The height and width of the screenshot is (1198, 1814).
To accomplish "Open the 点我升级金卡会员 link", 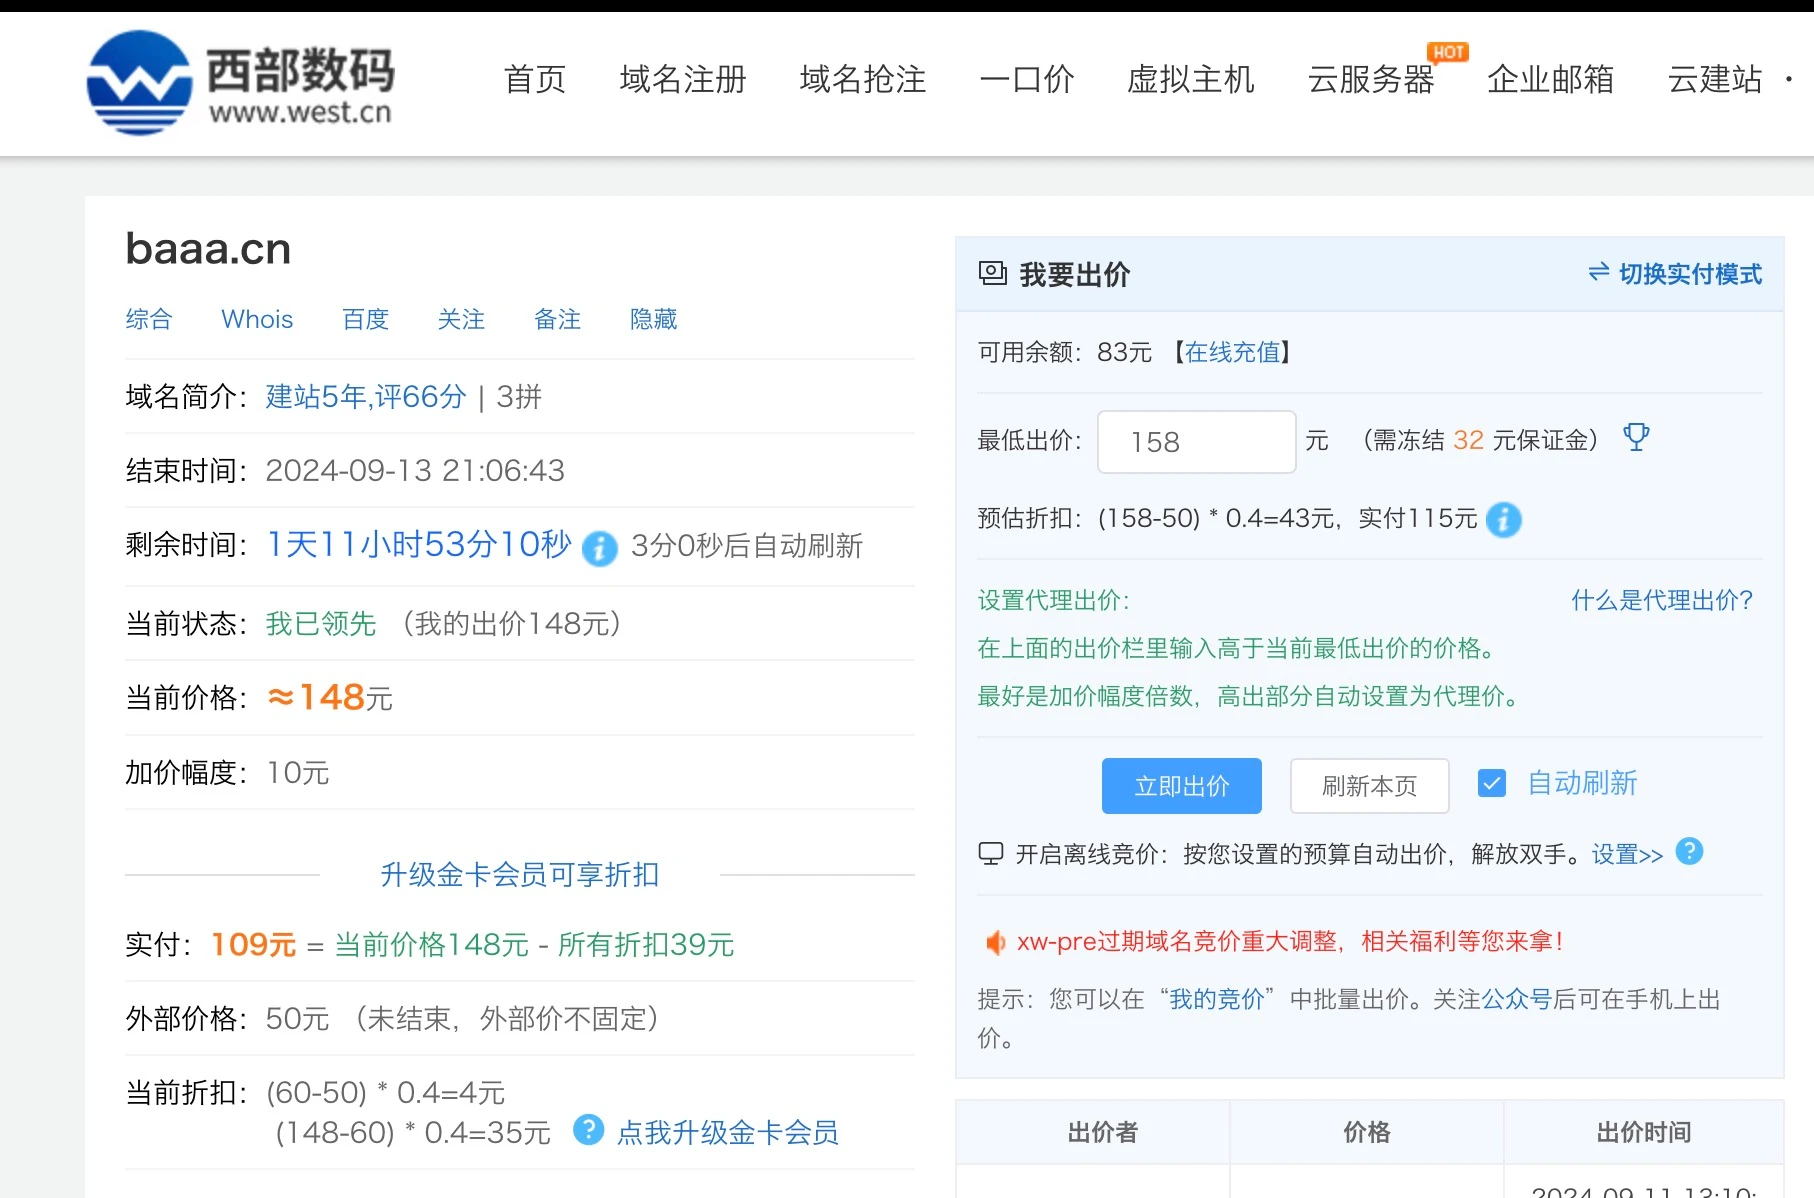I will point(727,1133).
